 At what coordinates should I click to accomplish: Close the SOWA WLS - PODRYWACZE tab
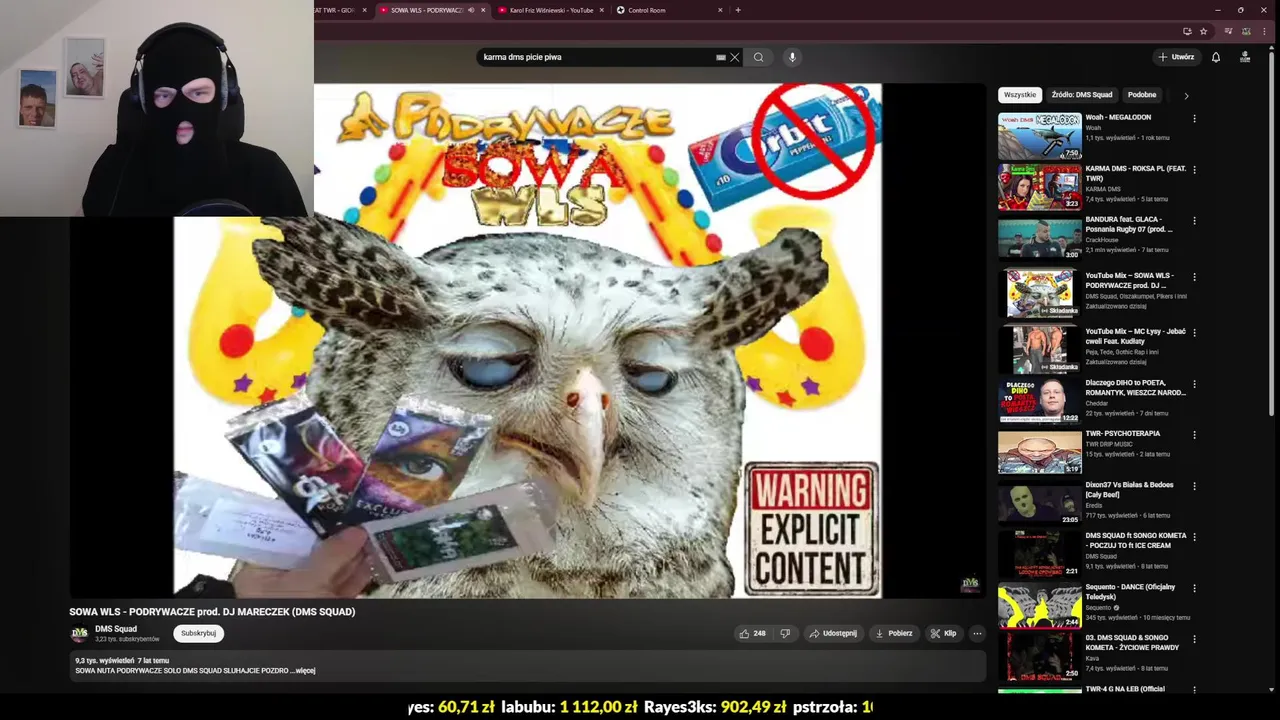pyautogui.click(x=483, y=10)
